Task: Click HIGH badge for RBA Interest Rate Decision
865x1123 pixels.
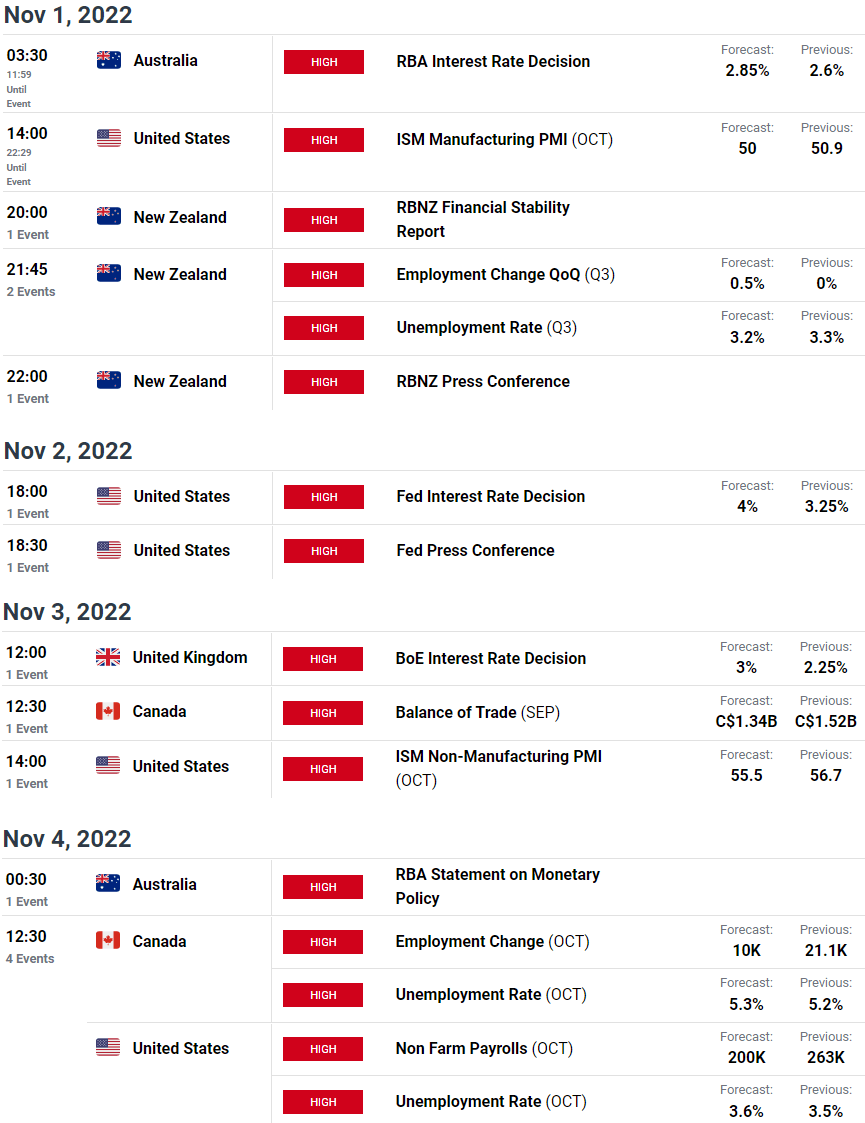Action: tap(324, 62)
